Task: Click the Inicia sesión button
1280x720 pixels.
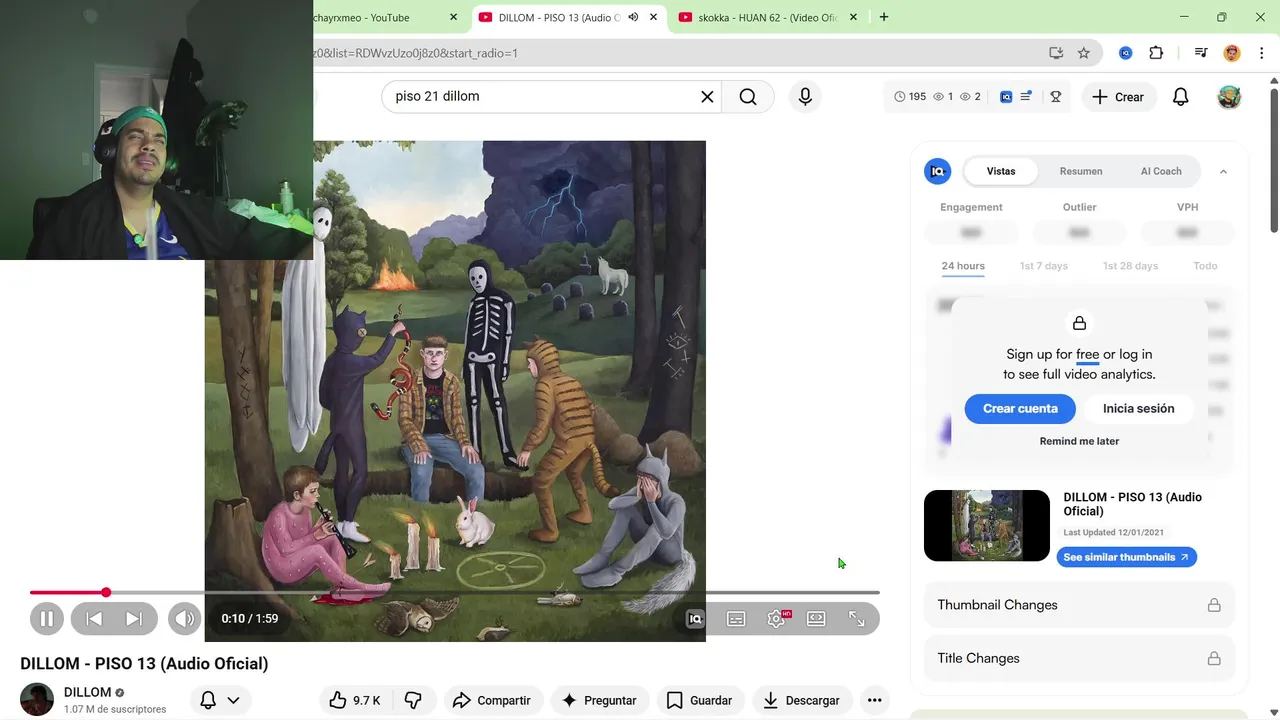Action: pyautogui.click(x=1139, y=408)
